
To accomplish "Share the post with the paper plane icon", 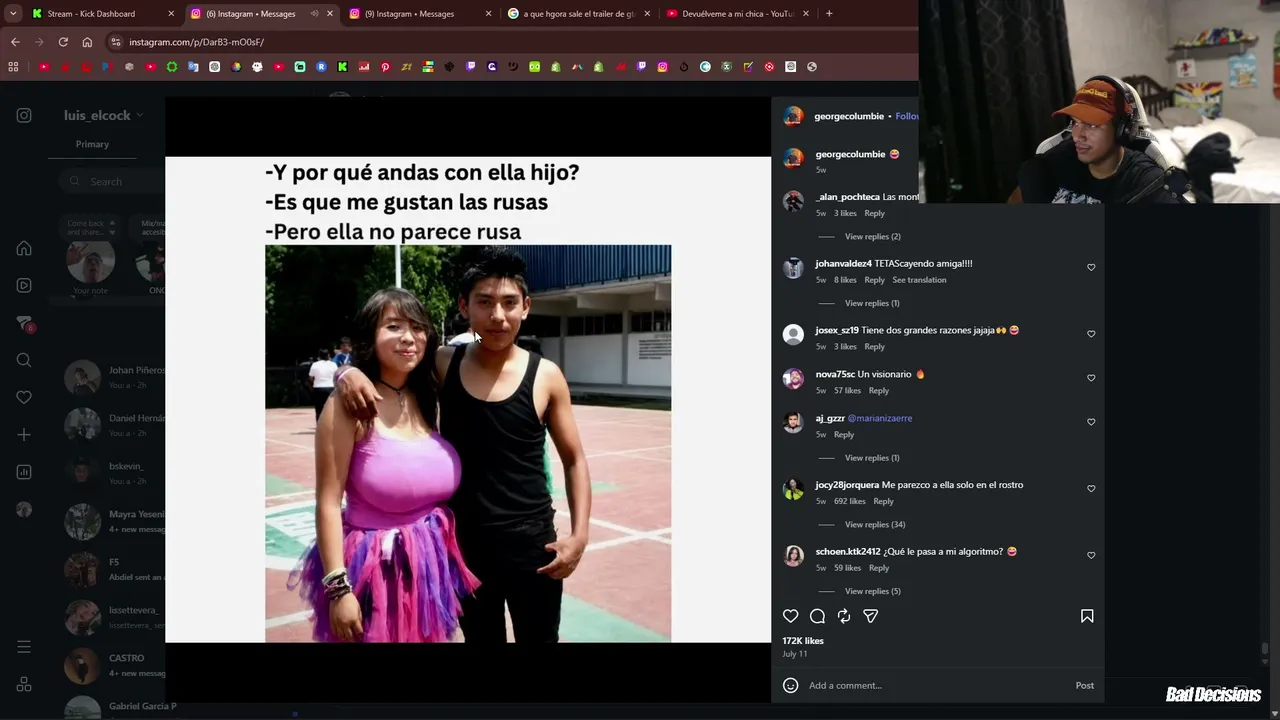I will (871, 616).
